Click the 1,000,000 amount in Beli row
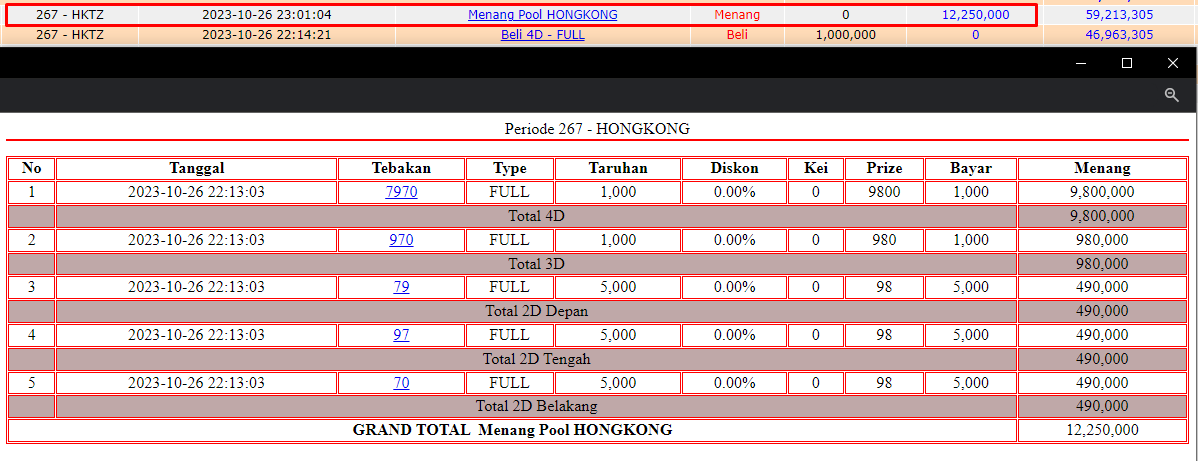The width and height of the screenshot is (1198, 461). 846,34
